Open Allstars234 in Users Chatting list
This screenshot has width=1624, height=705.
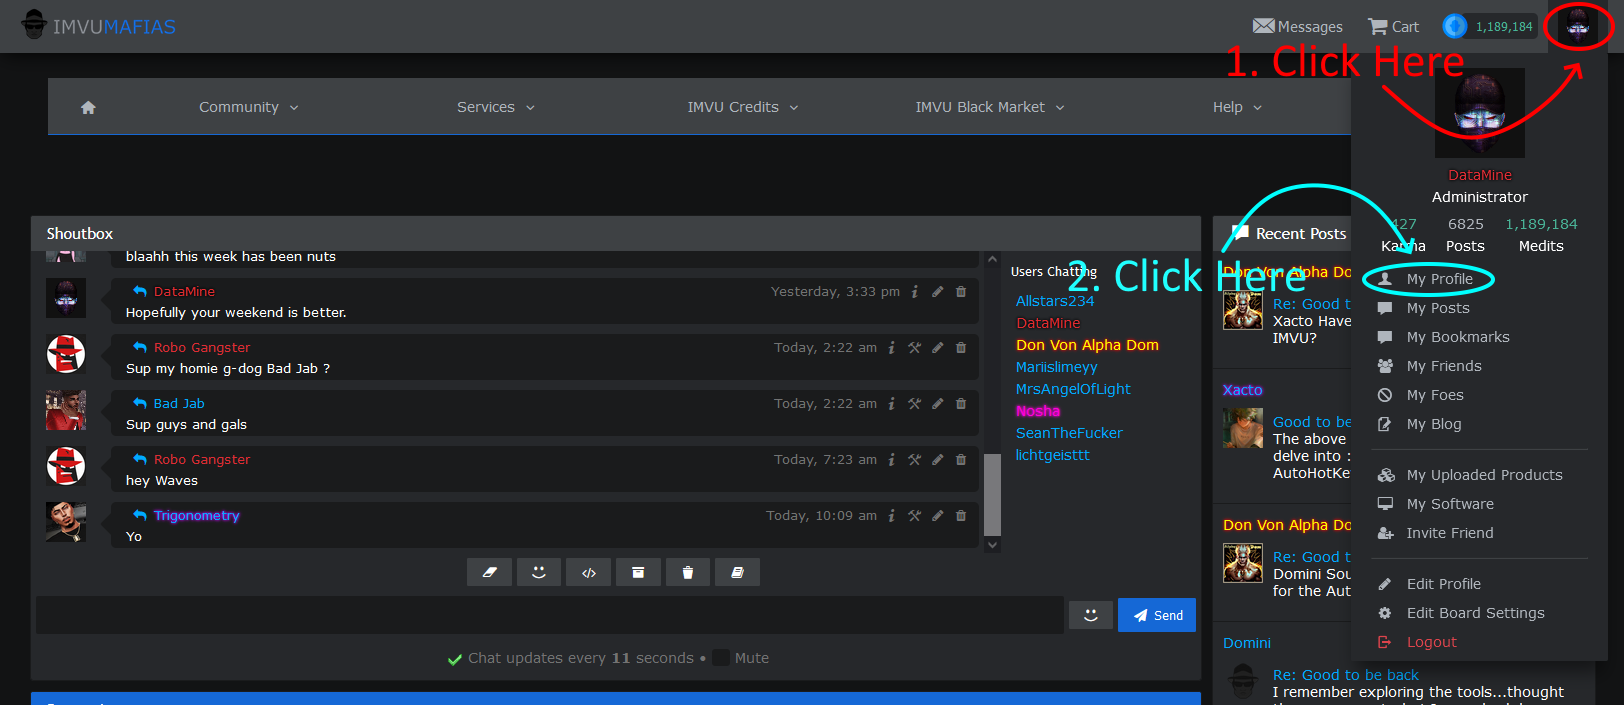pyautogui.click(x=1055, y=301)
